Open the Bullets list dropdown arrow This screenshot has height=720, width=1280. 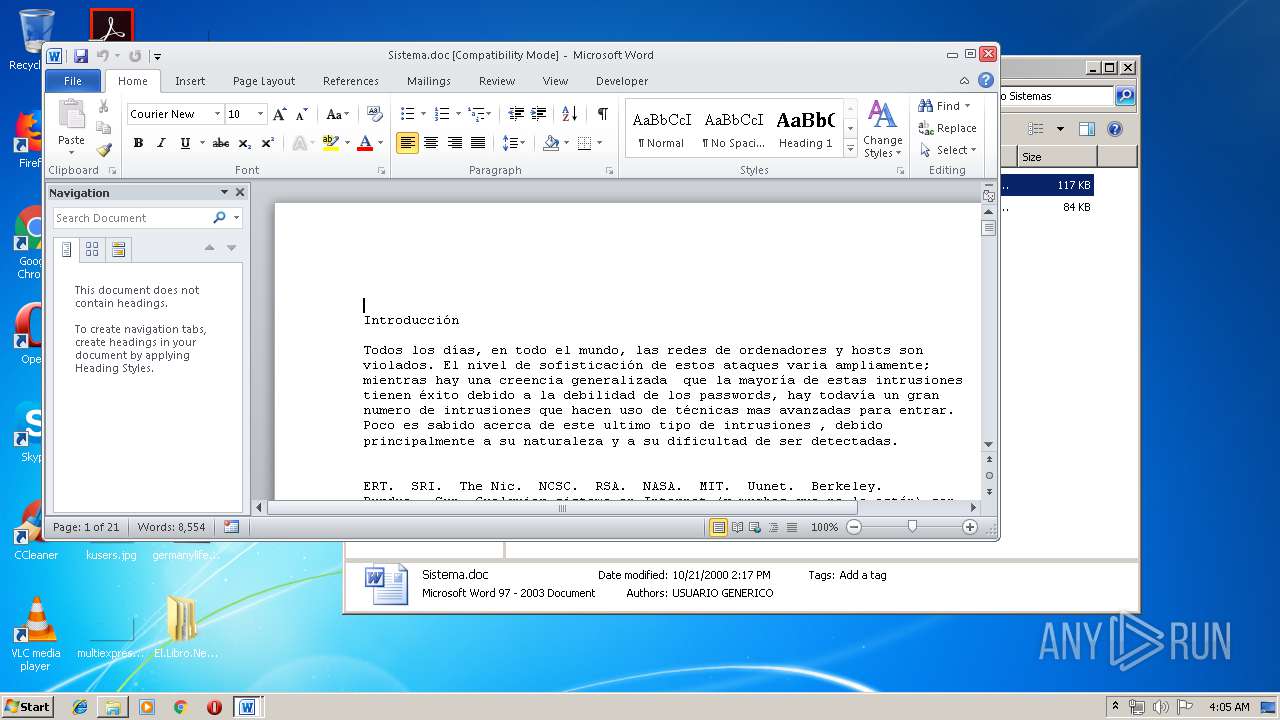[423, 114]
